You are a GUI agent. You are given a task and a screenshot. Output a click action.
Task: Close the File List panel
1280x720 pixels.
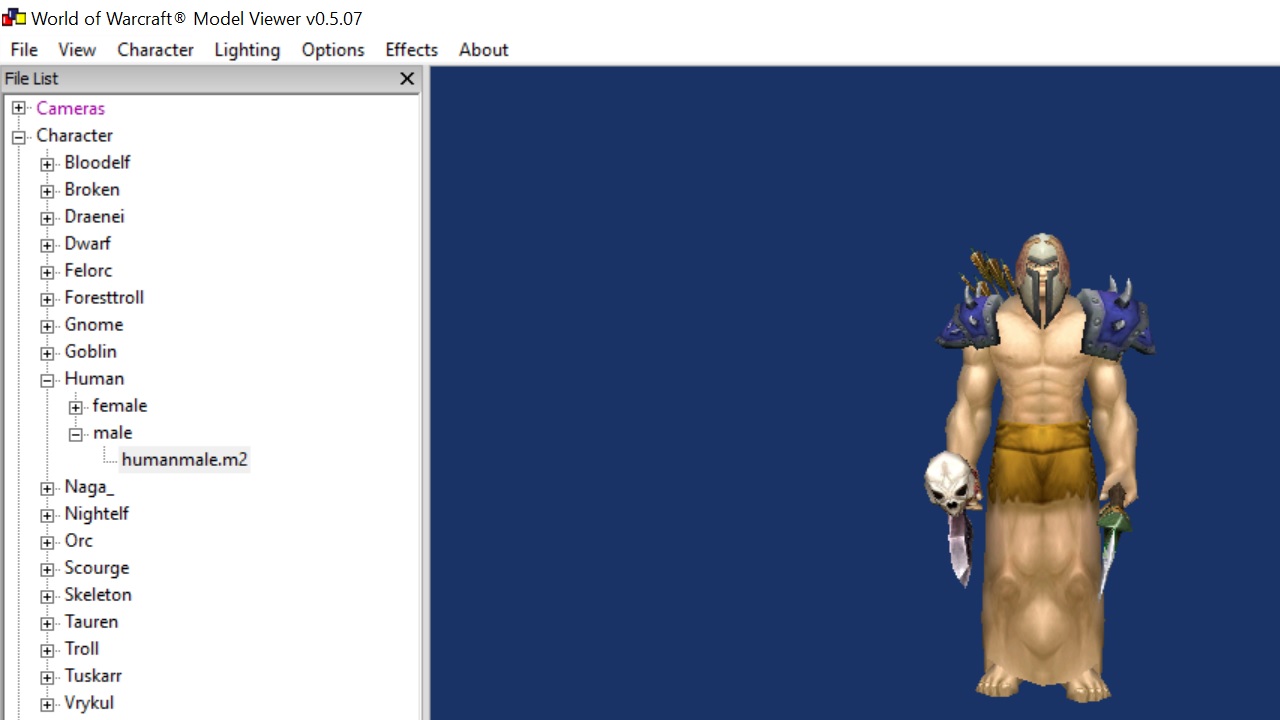point(407,78)
